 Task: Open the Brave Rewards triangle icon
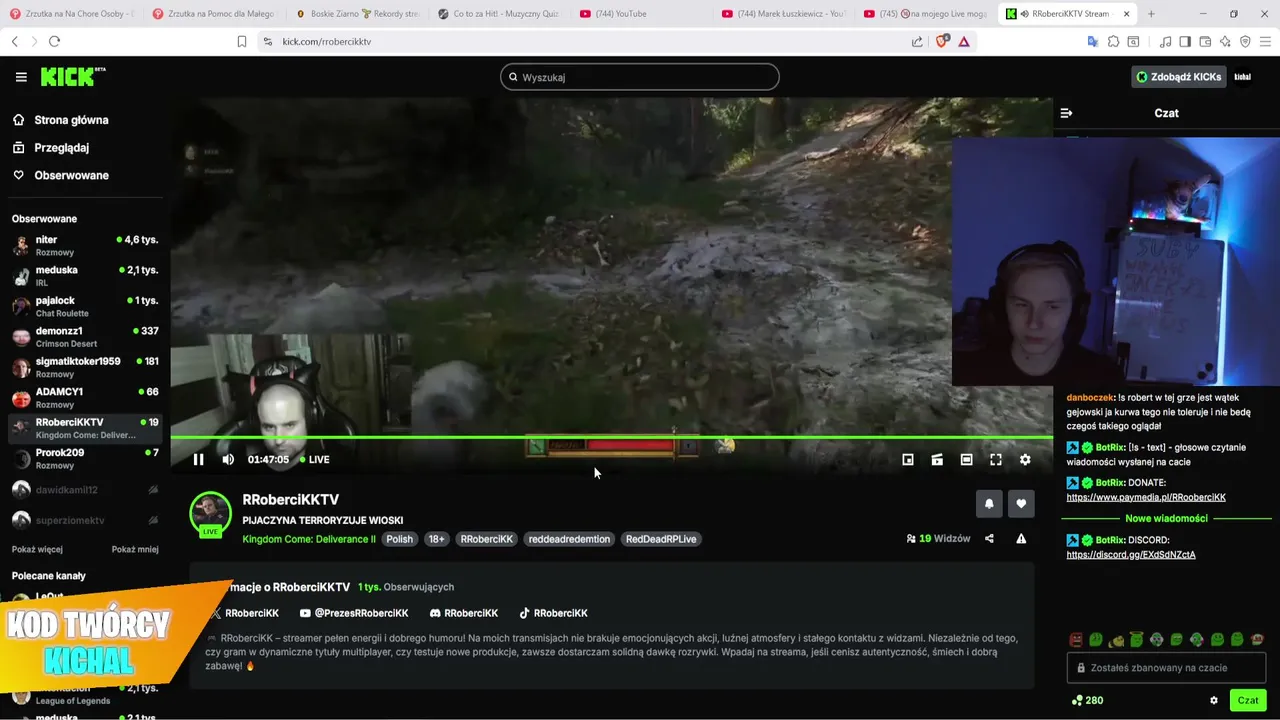point(964,41)
